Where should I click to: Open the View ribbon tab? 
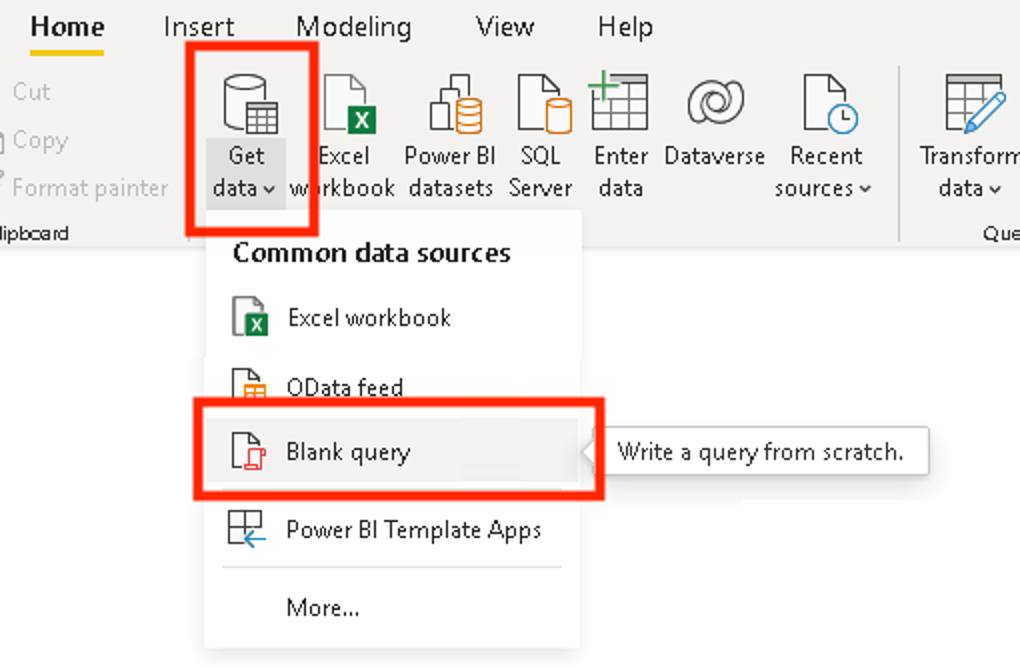503,27
